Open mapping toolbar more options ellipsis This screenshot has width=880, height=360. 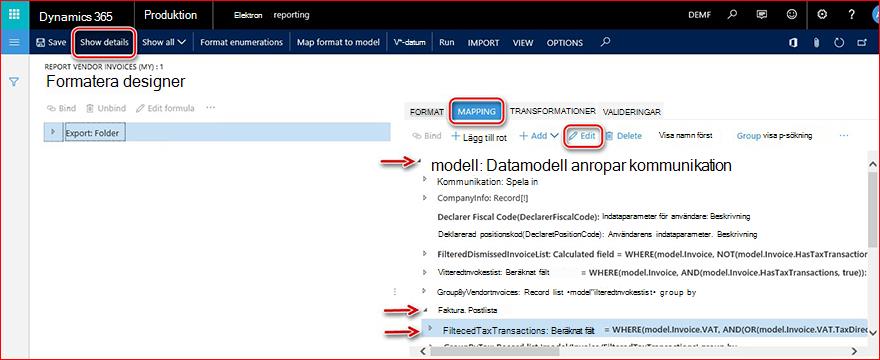(844, 136)
